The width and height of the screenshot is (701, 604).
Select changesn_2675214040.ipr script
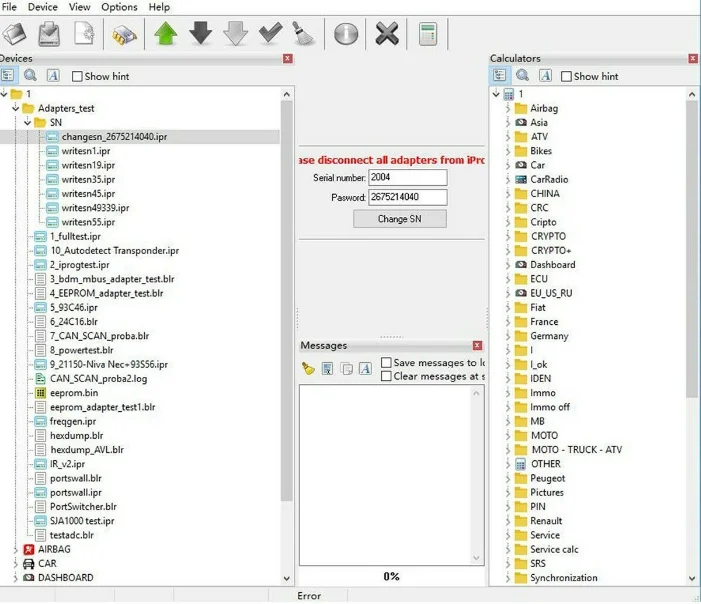114,136
